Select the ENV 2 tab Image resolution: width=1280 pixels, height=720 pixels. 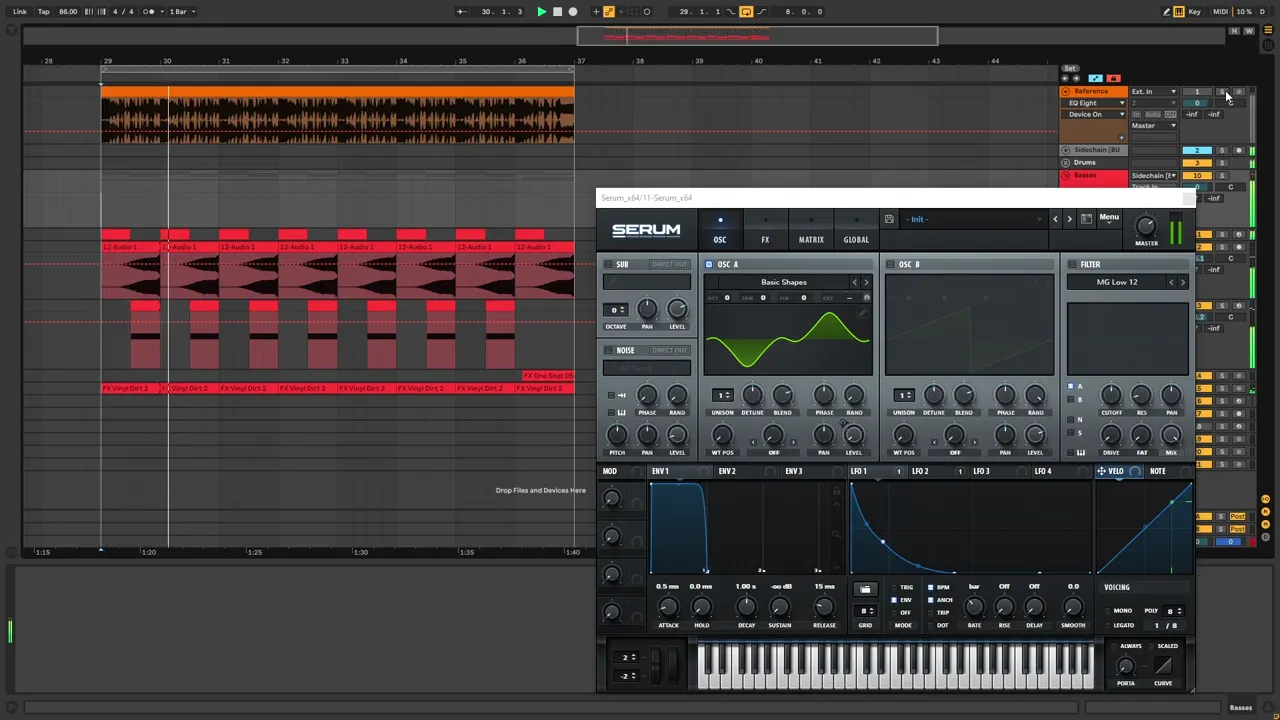(x=727, y=471)
